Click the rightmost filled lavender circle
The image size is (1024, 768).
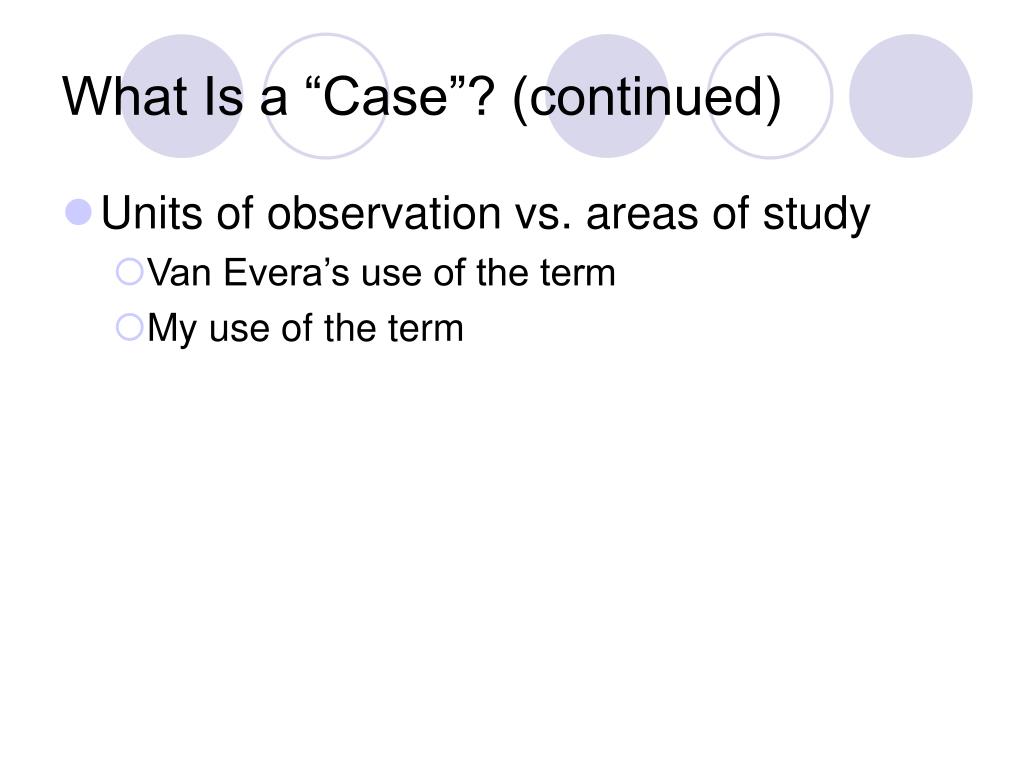[910, 96]
